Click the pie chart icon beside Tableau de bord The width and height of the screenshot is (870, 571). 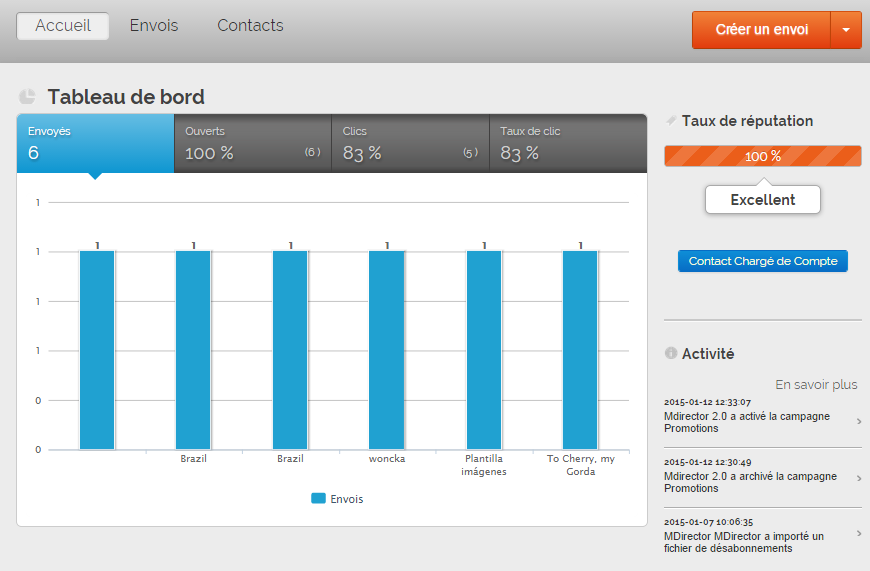point(27,97)
